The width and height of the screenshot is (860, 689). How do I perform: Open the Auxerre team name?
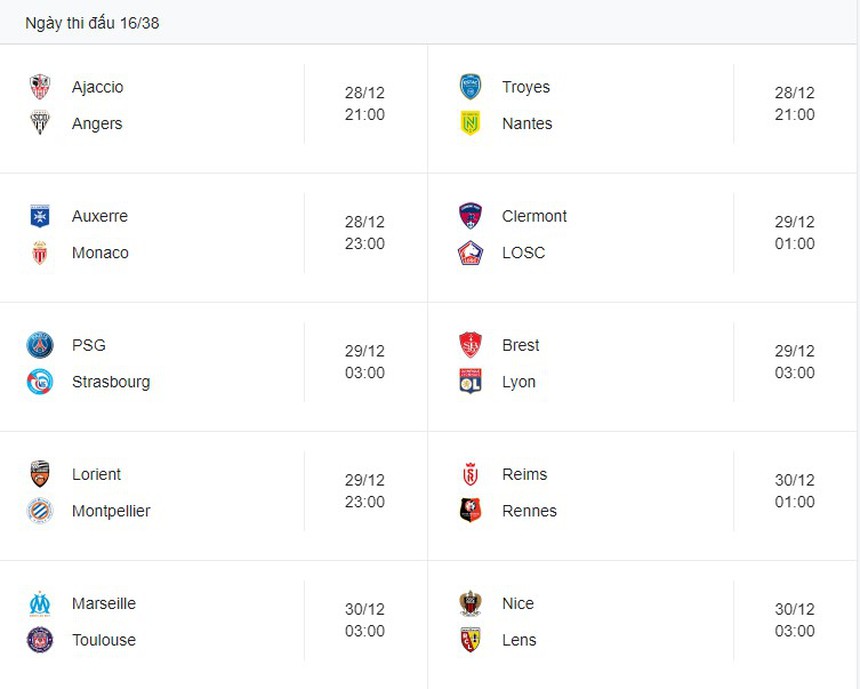click(100, 216)
